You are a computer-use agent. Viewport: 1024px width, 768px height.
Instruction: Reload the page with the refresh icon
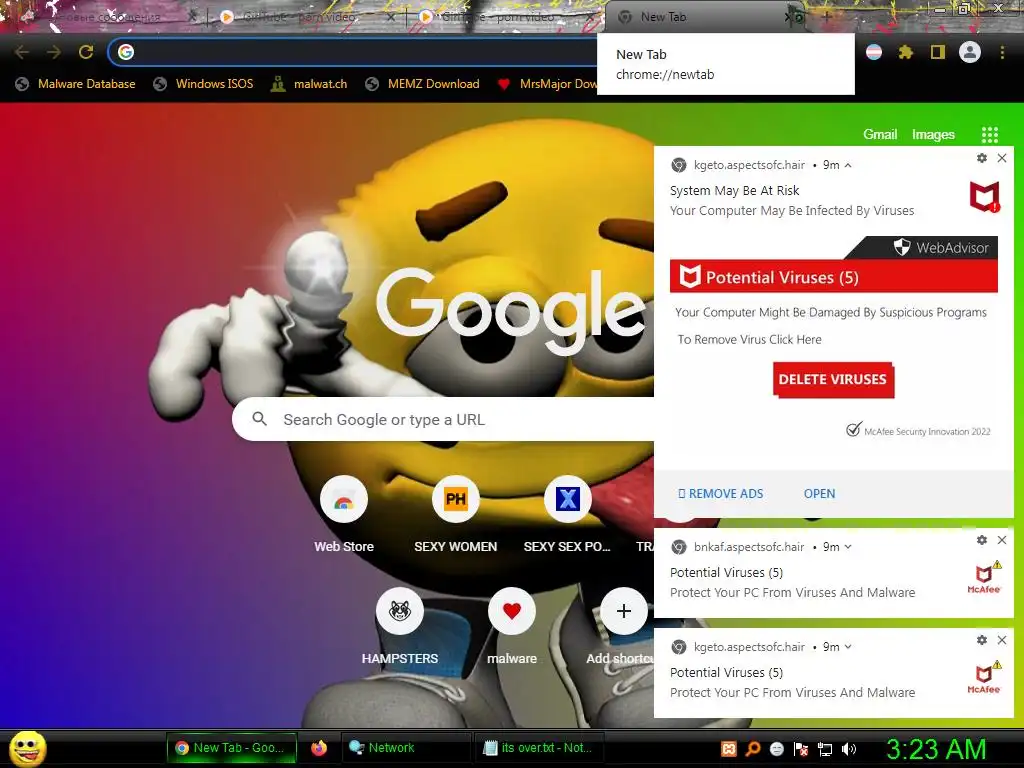pos(86,52)
